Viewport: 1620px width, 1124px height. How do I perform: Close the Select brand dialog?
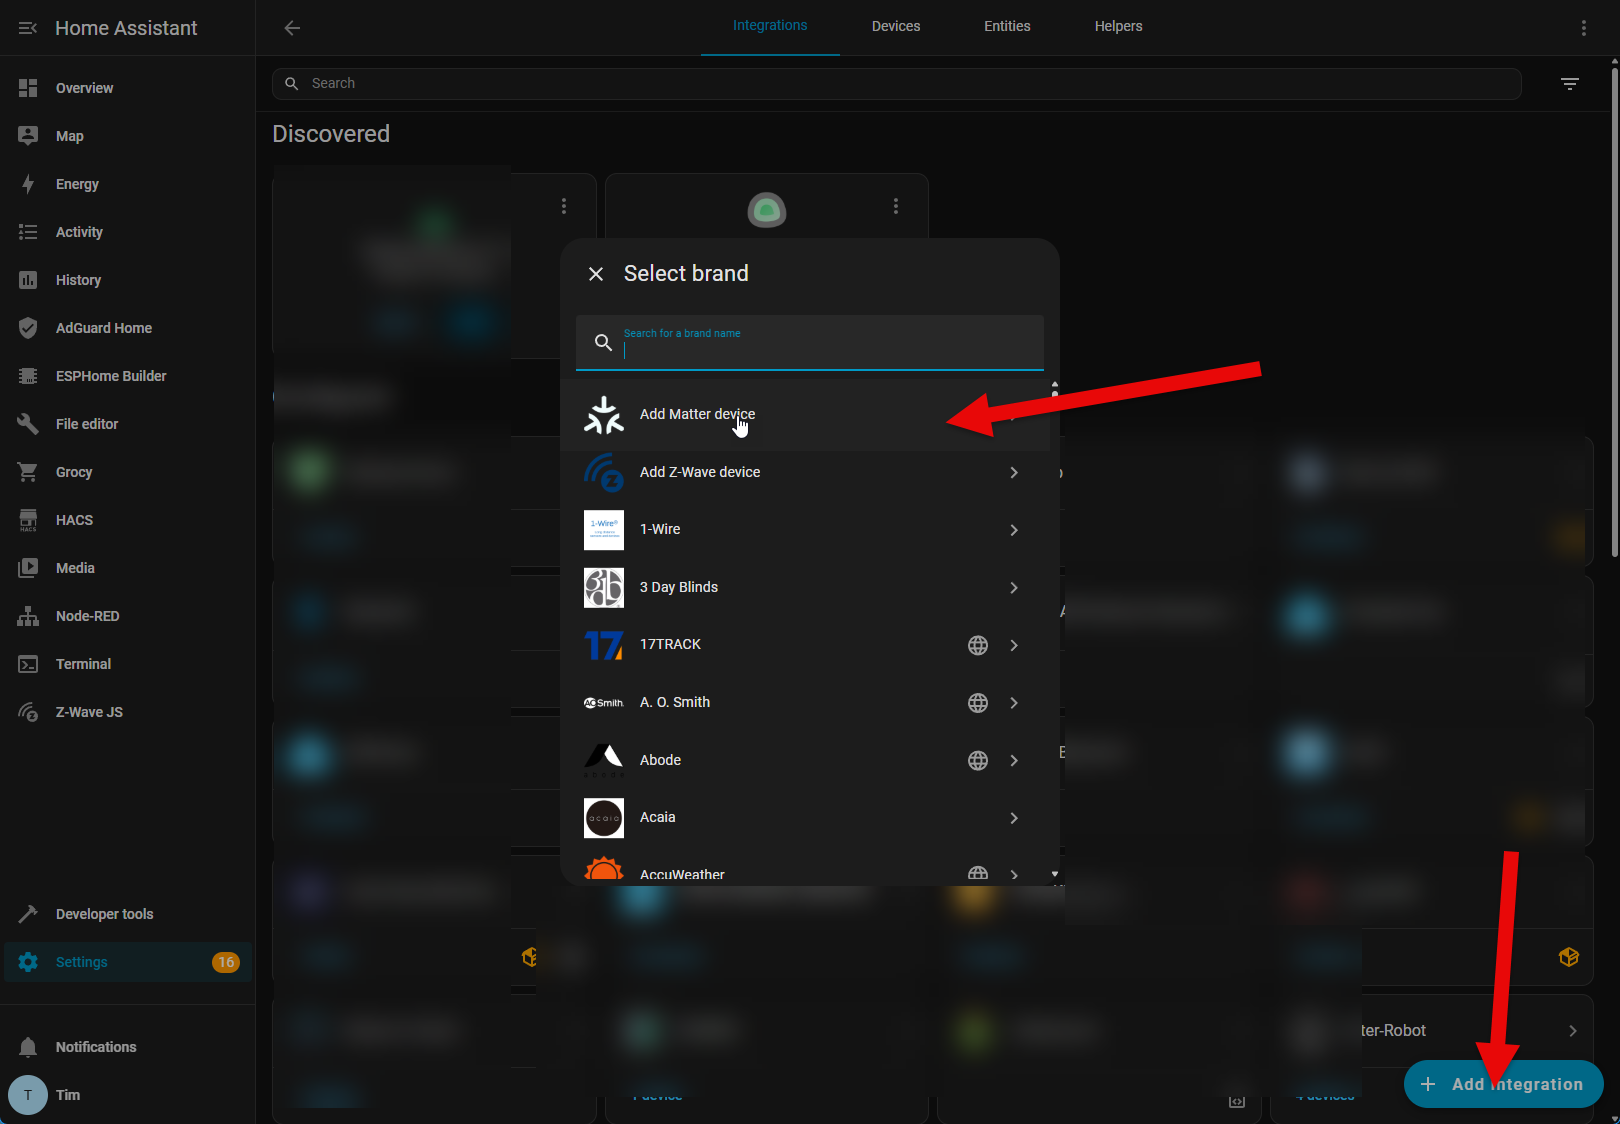pos(596,274)
